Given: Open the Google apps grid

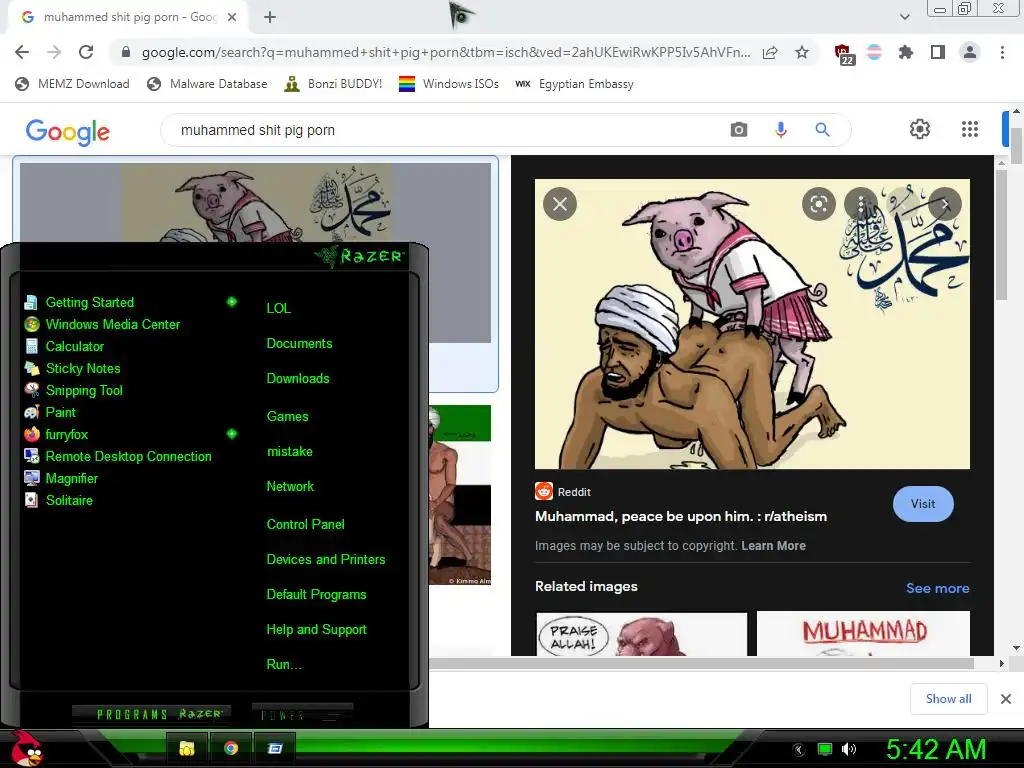Looking at the screenshot, I should 970,129.
